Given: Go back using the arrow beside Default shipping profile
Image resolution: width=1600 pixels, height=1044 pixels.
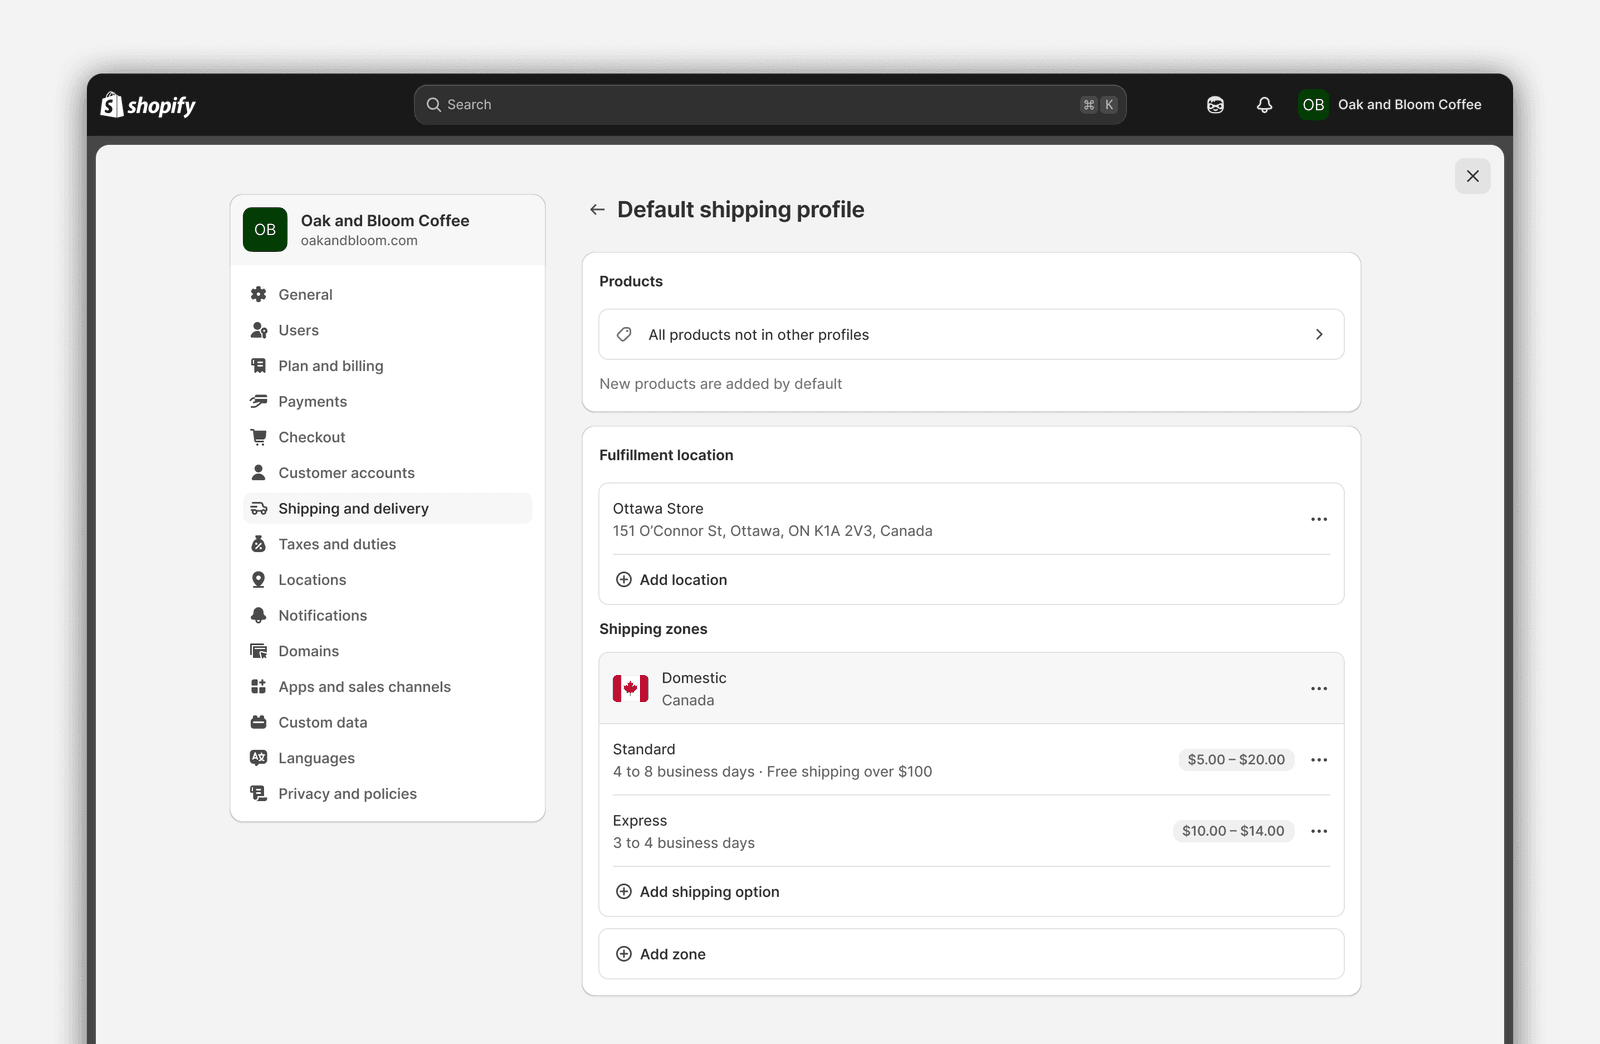Looking at the screenshot, I should (x=597, y=210).
